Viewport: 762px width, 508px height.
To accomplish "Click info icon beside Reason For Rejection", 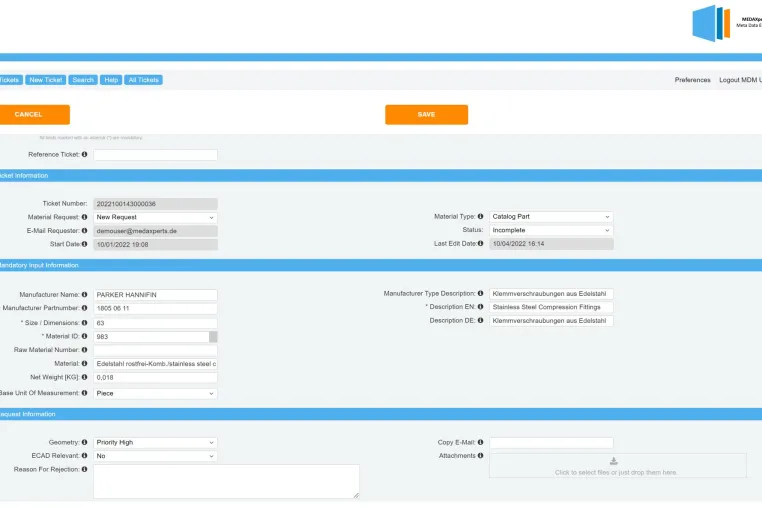I will (85, 470).
